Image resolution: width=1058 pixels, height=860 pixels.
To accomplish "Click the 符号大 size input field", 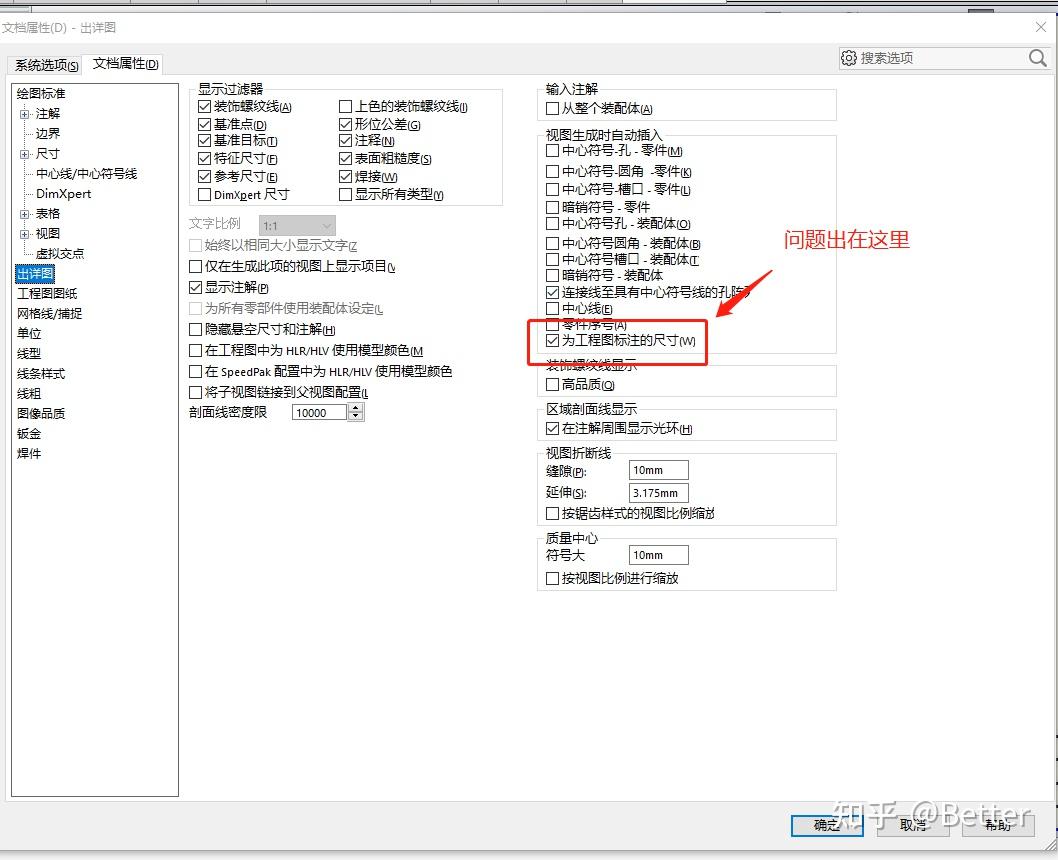I will point(659,555).
